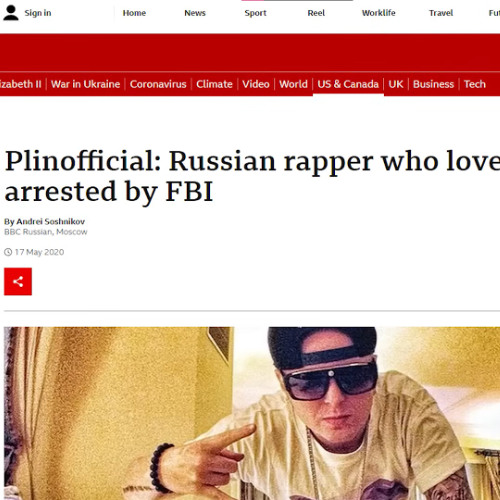This screenshot has height=500, width=500.
Task: Open the Video tab
Action: click(256, 84)
